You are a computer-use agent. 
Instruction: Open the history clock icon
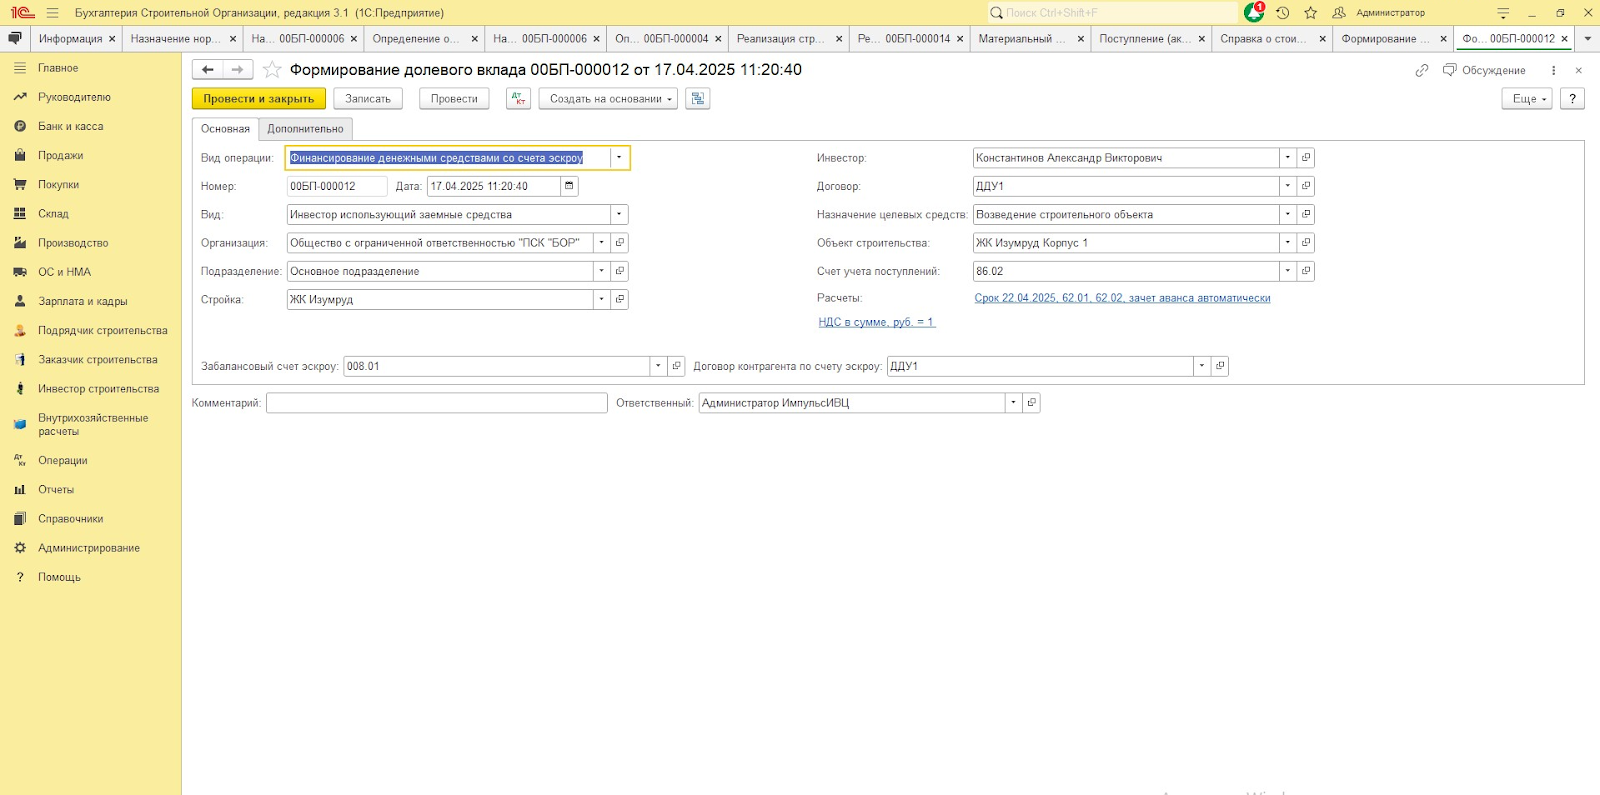click(1283, 13)
